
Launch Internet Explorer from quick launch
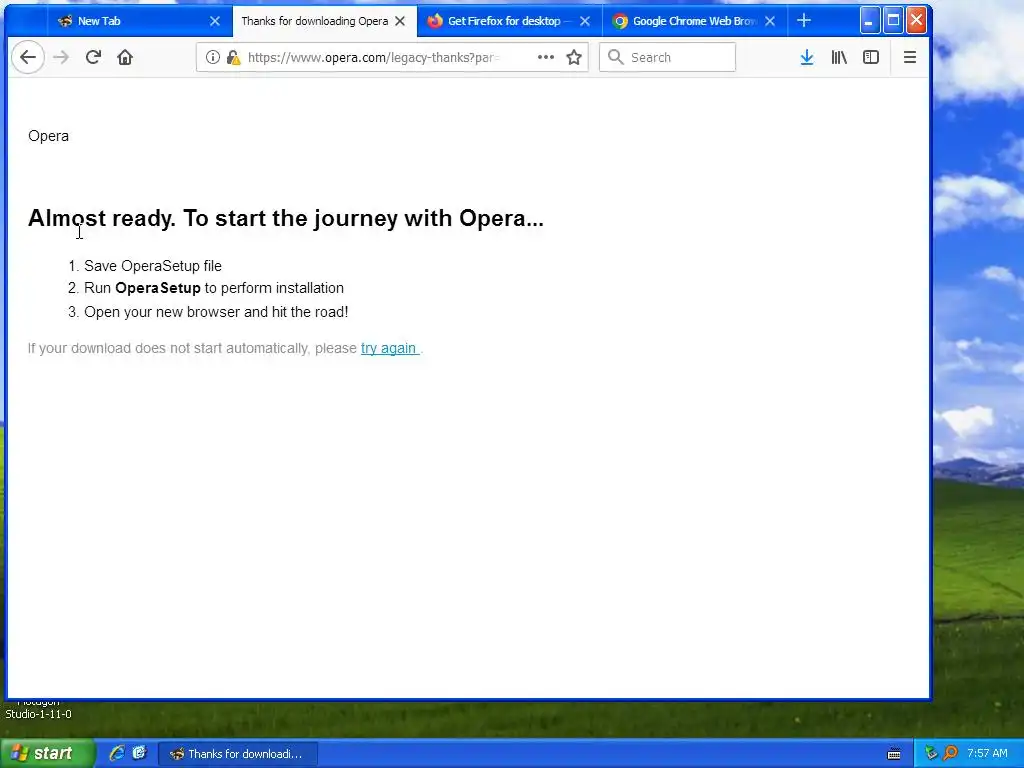coord(117,754)
